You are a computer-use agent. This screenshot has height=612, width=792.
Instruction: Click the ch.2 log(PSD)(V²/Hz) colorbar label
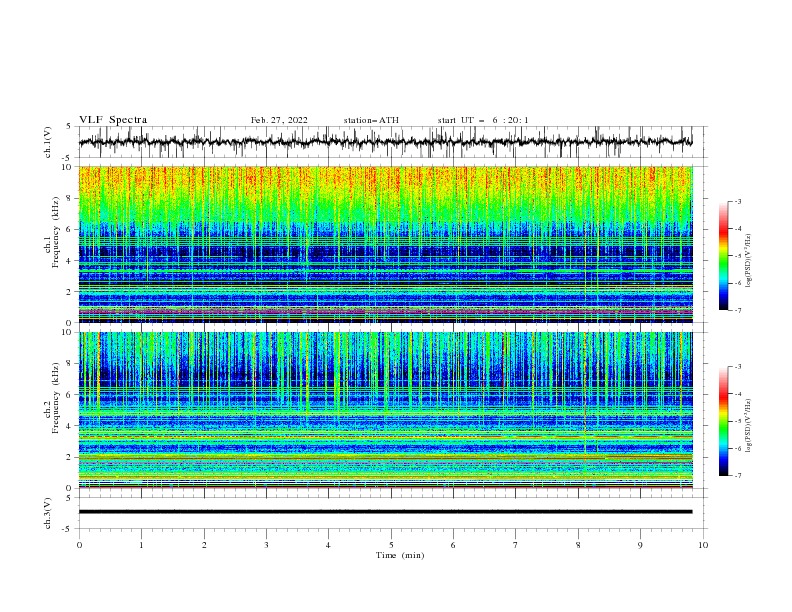point(749,426)
